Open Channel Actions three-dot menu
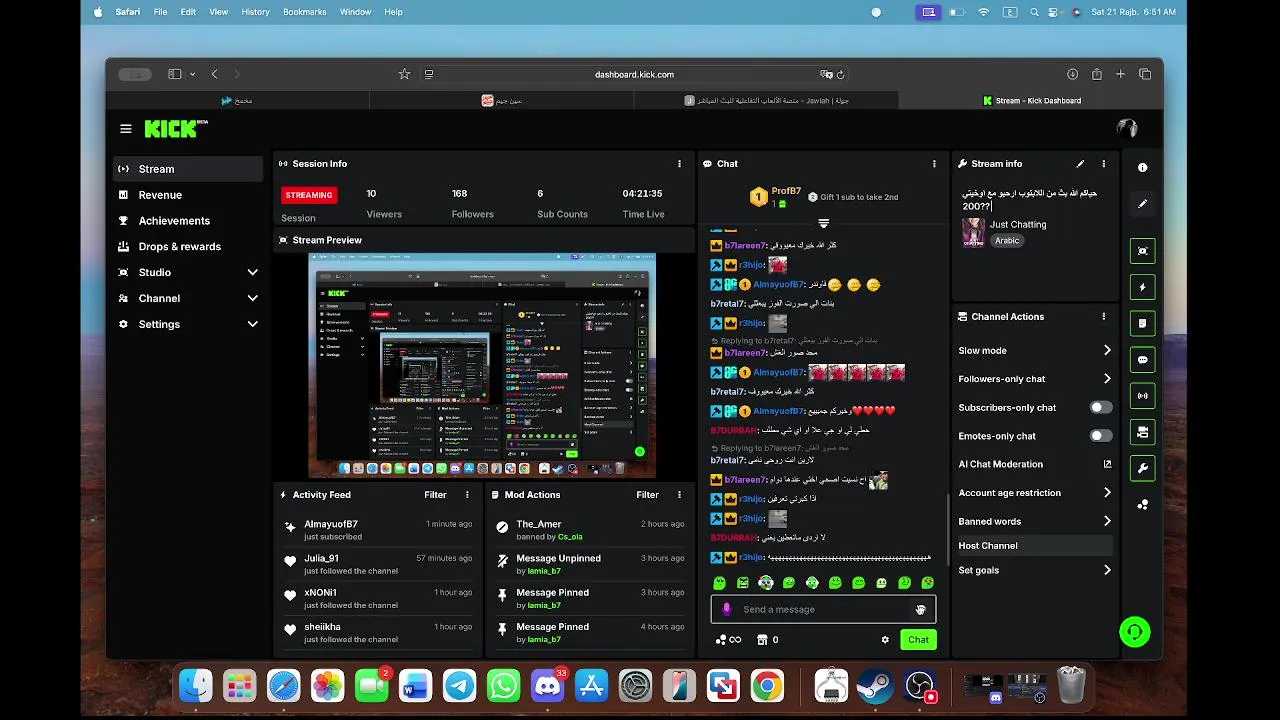Screen dimensions: 1280x720 1104,317
